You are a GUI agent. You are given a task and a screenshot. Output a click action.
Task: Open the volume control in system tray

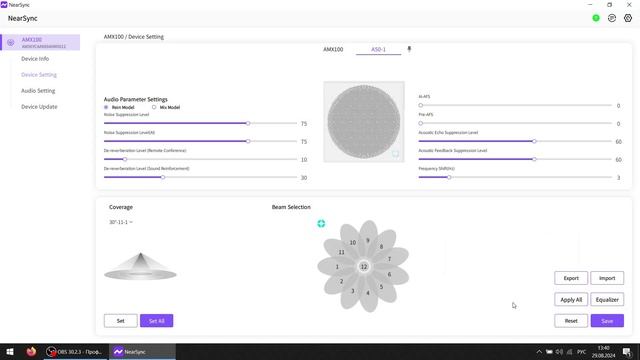click(559, 352)
